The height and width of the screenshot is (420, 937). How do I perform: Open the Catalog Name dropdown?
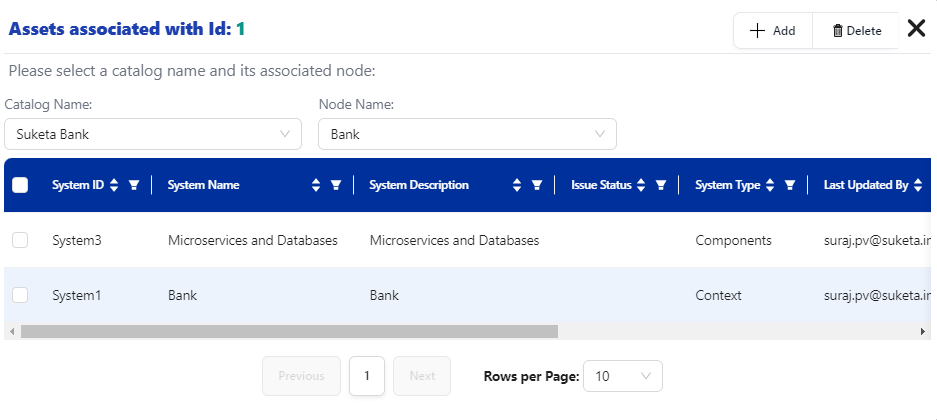(152, 133)
